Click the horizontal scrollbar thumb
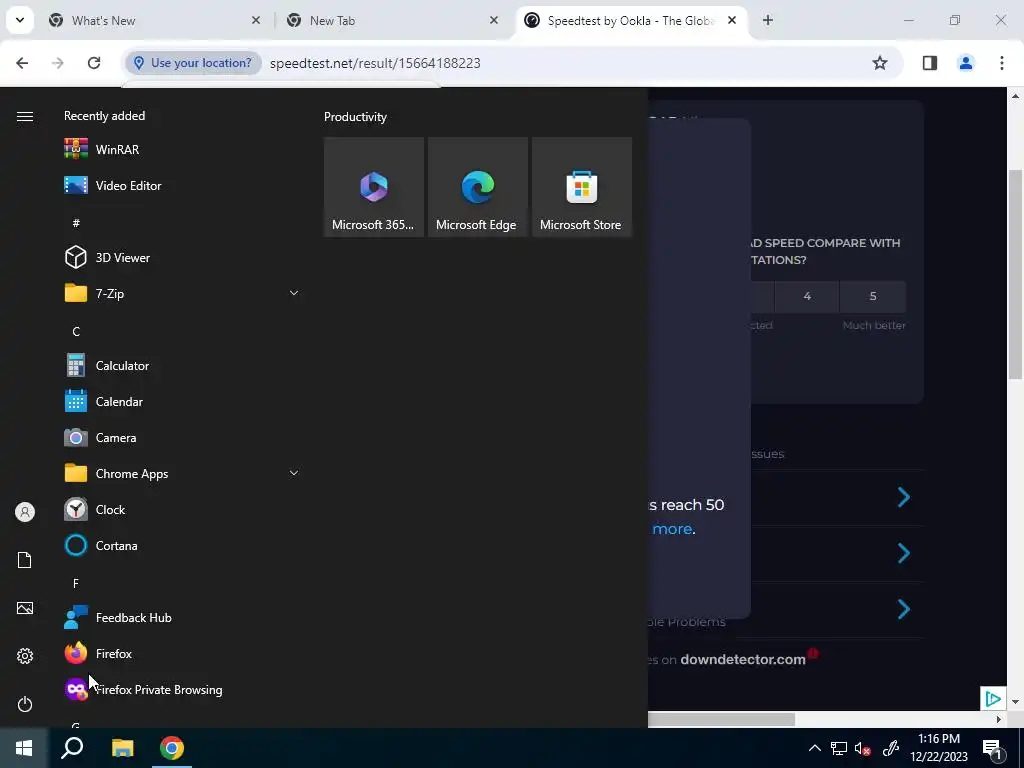Viewport: 1024px width, 768px height. (721, 719)
